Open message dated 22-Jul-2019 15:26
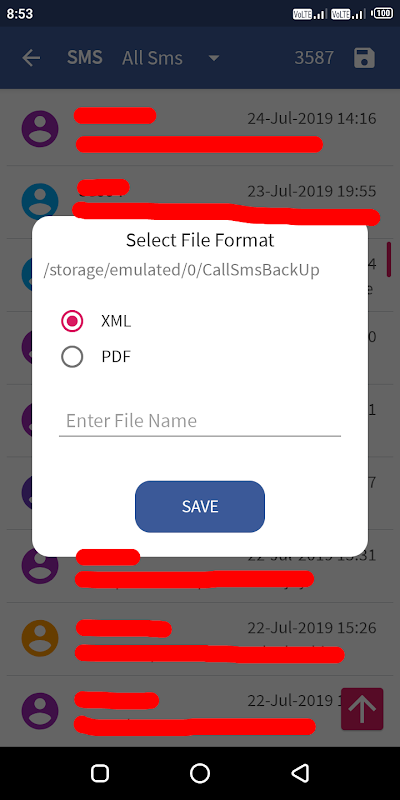 200,639
